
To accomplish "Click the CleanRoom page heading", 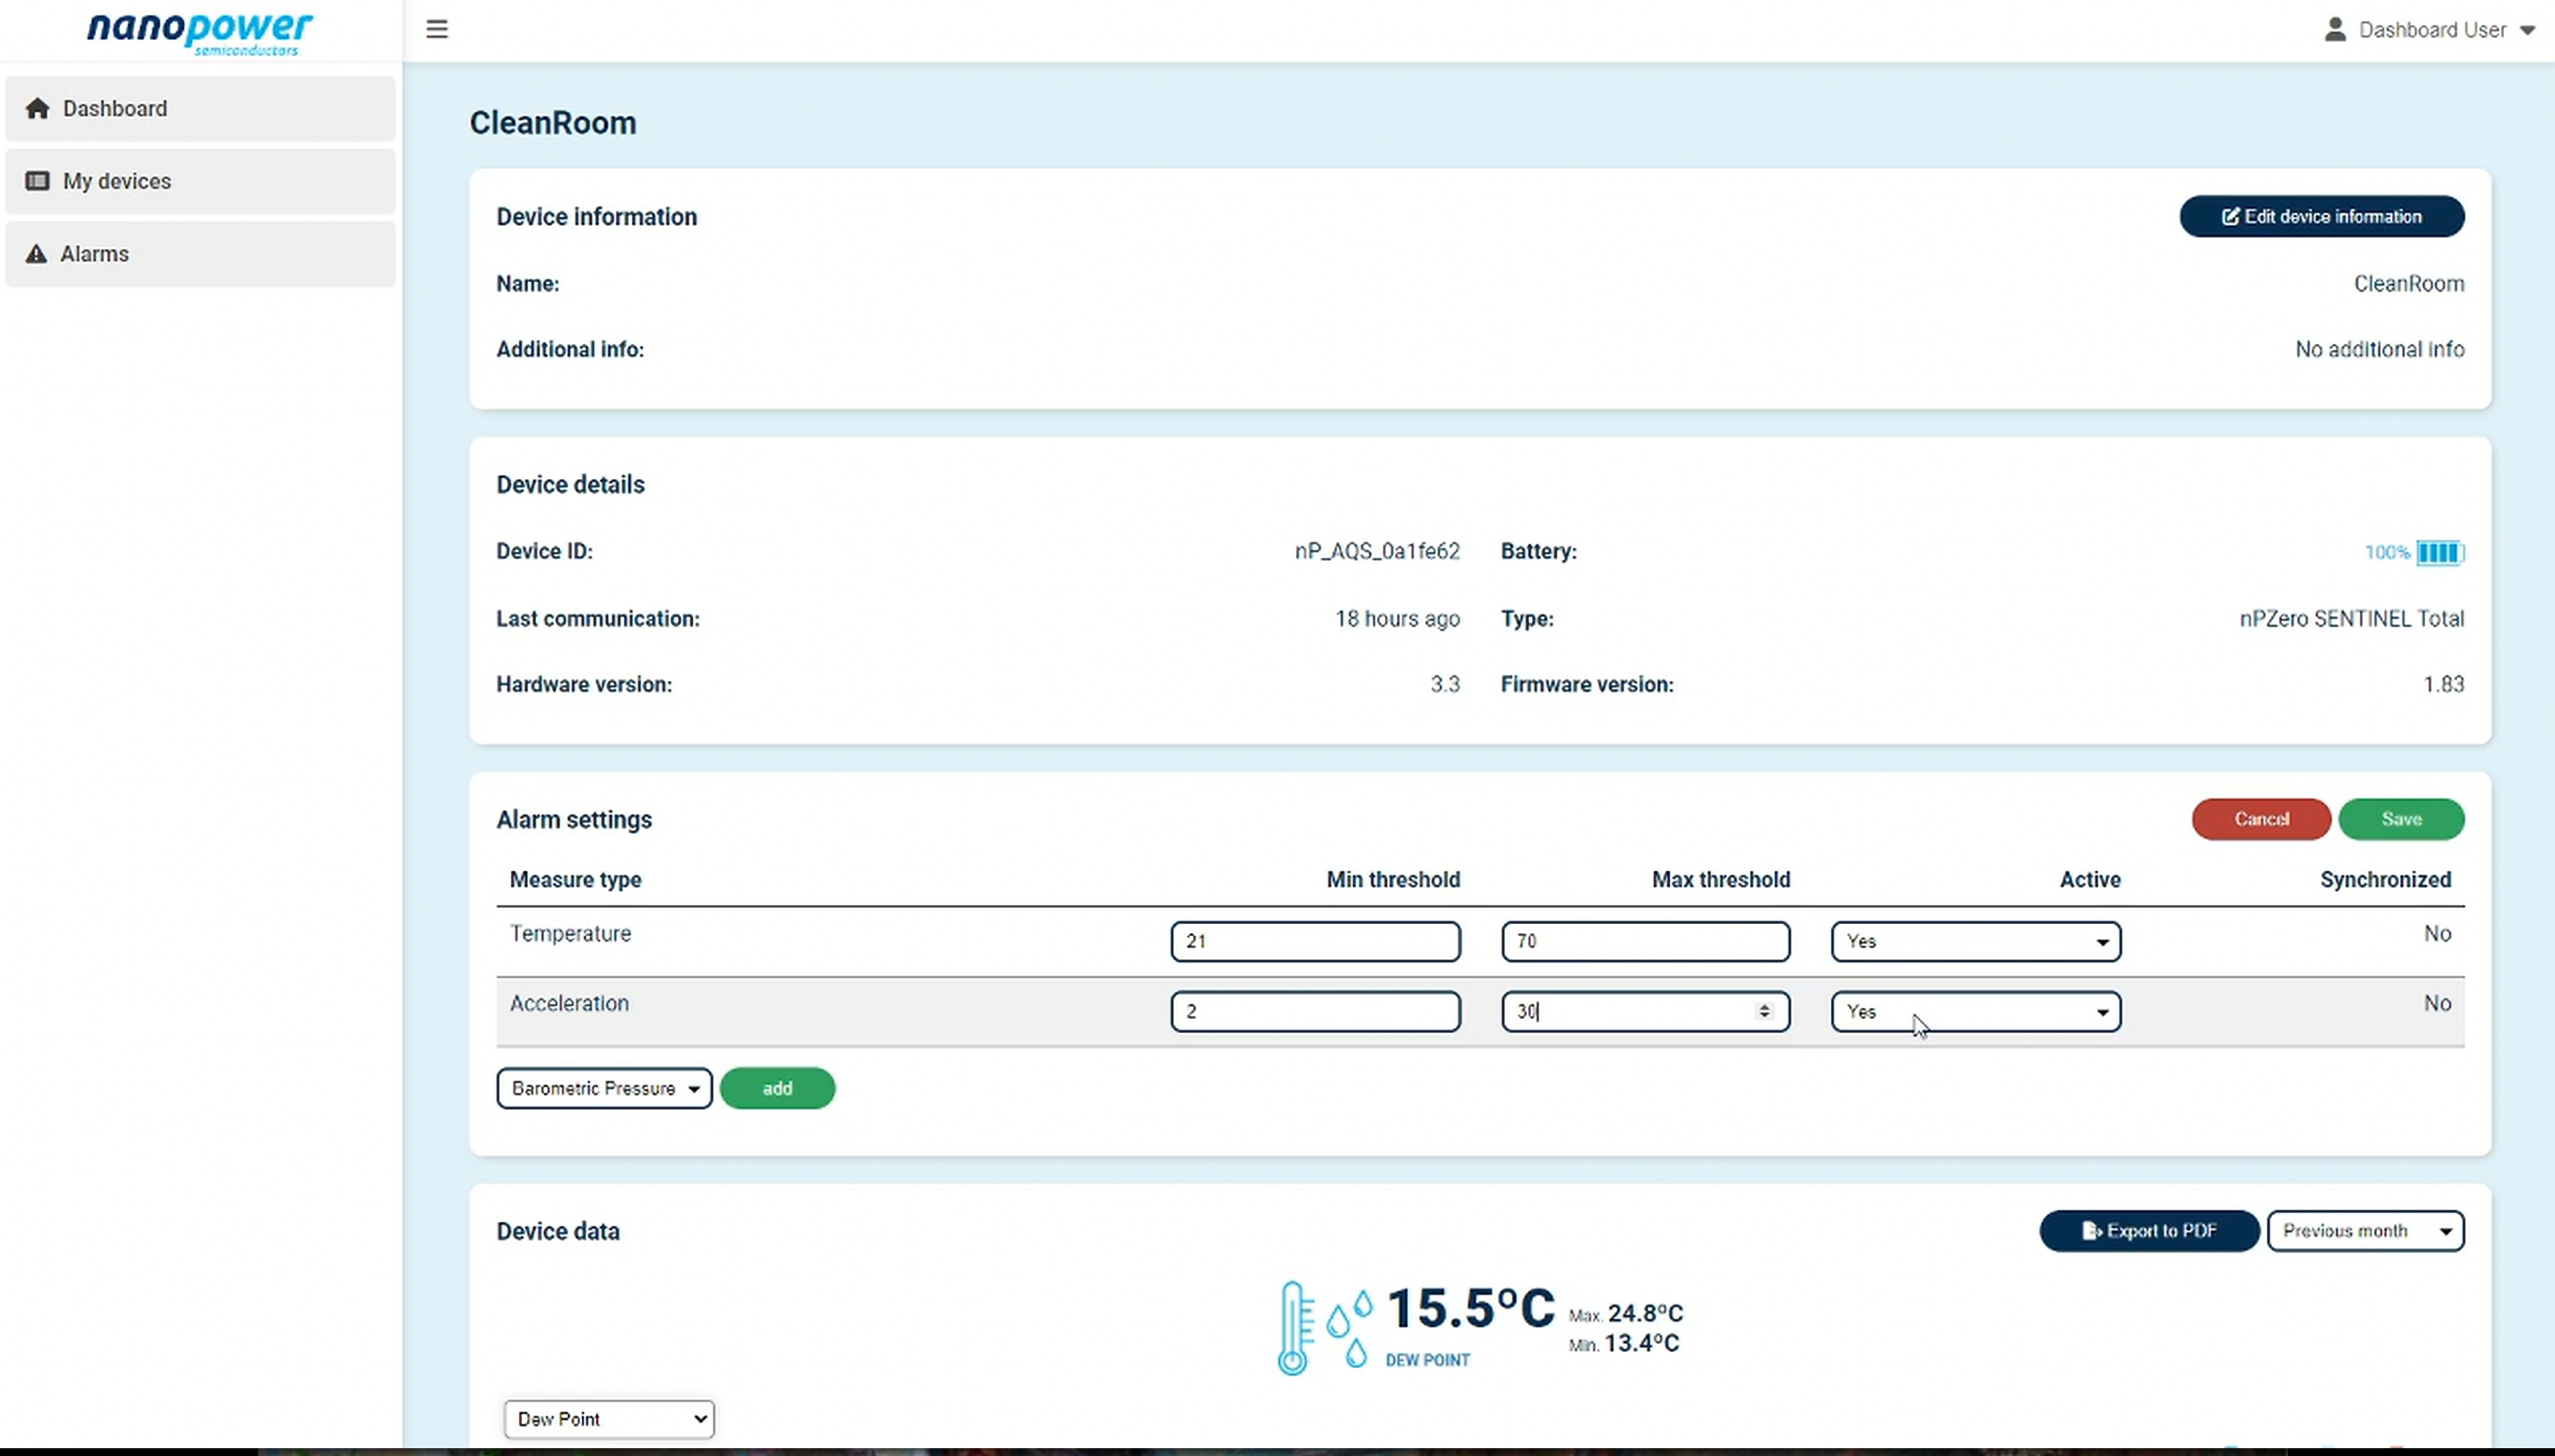I will 553,123.
